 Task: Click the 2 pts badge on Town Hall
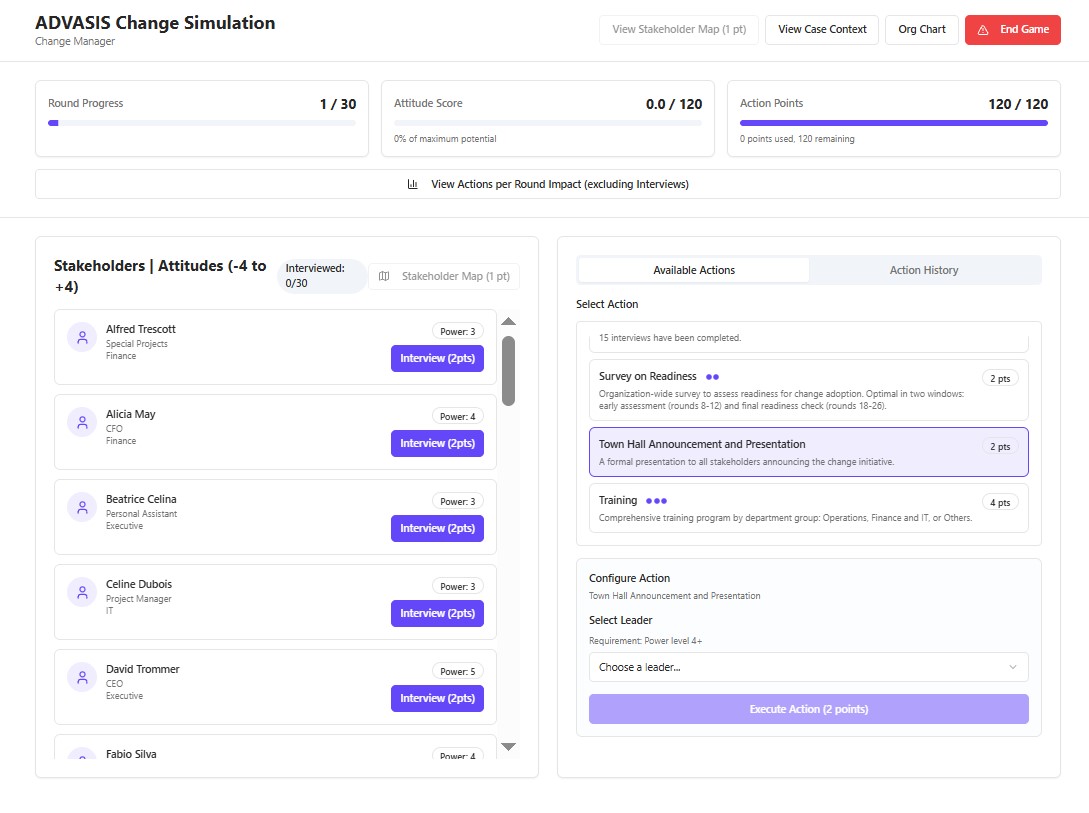[x=1000, y=446]
